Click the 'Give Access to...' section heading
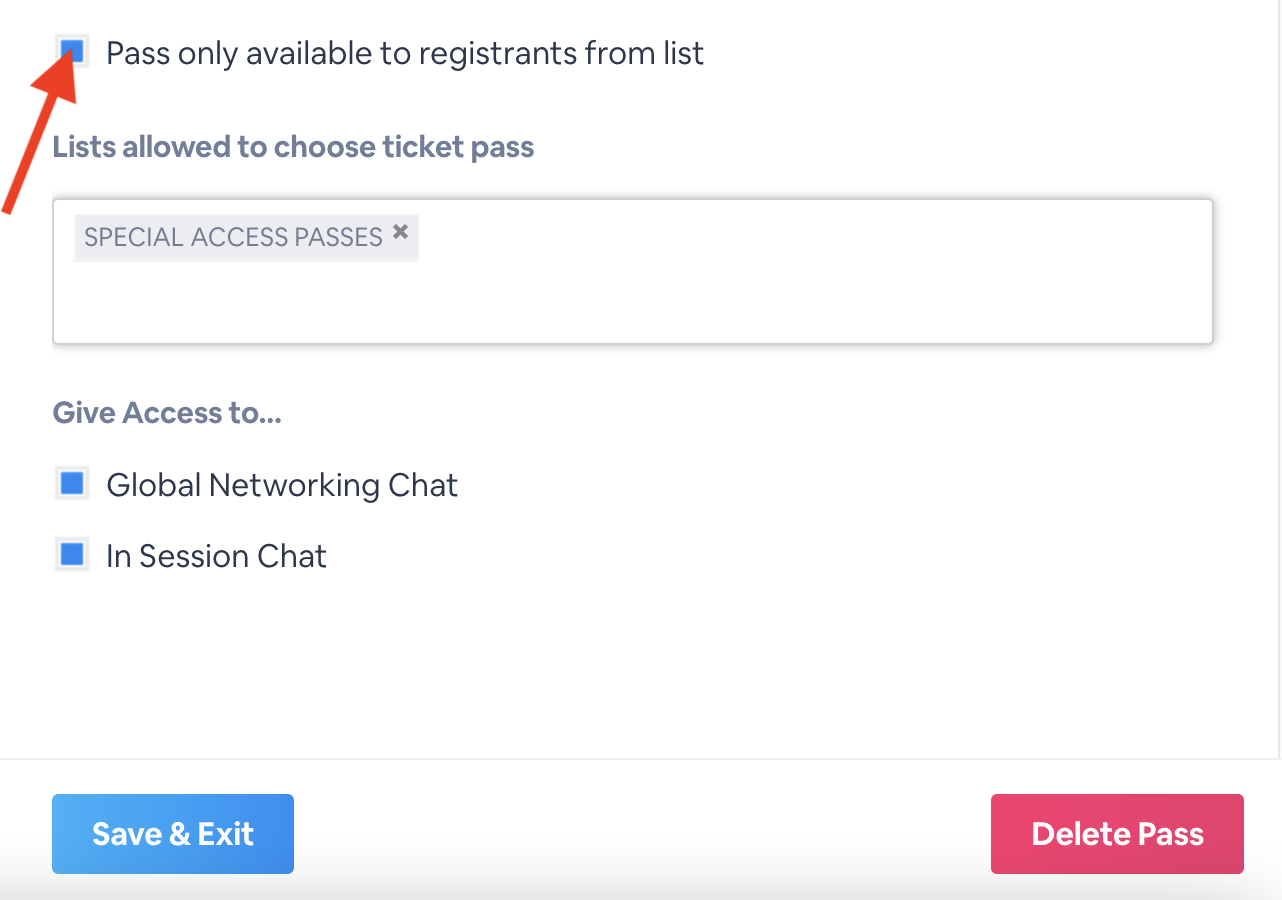This screenshot has width=1282, height=900. 167,413
